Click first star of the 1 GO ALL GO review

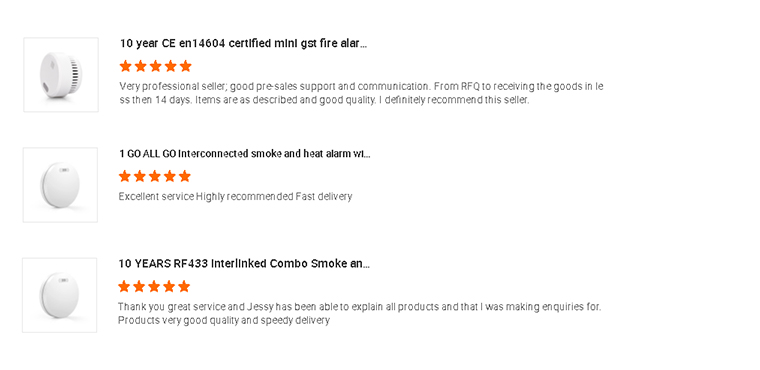coord(125,176)
